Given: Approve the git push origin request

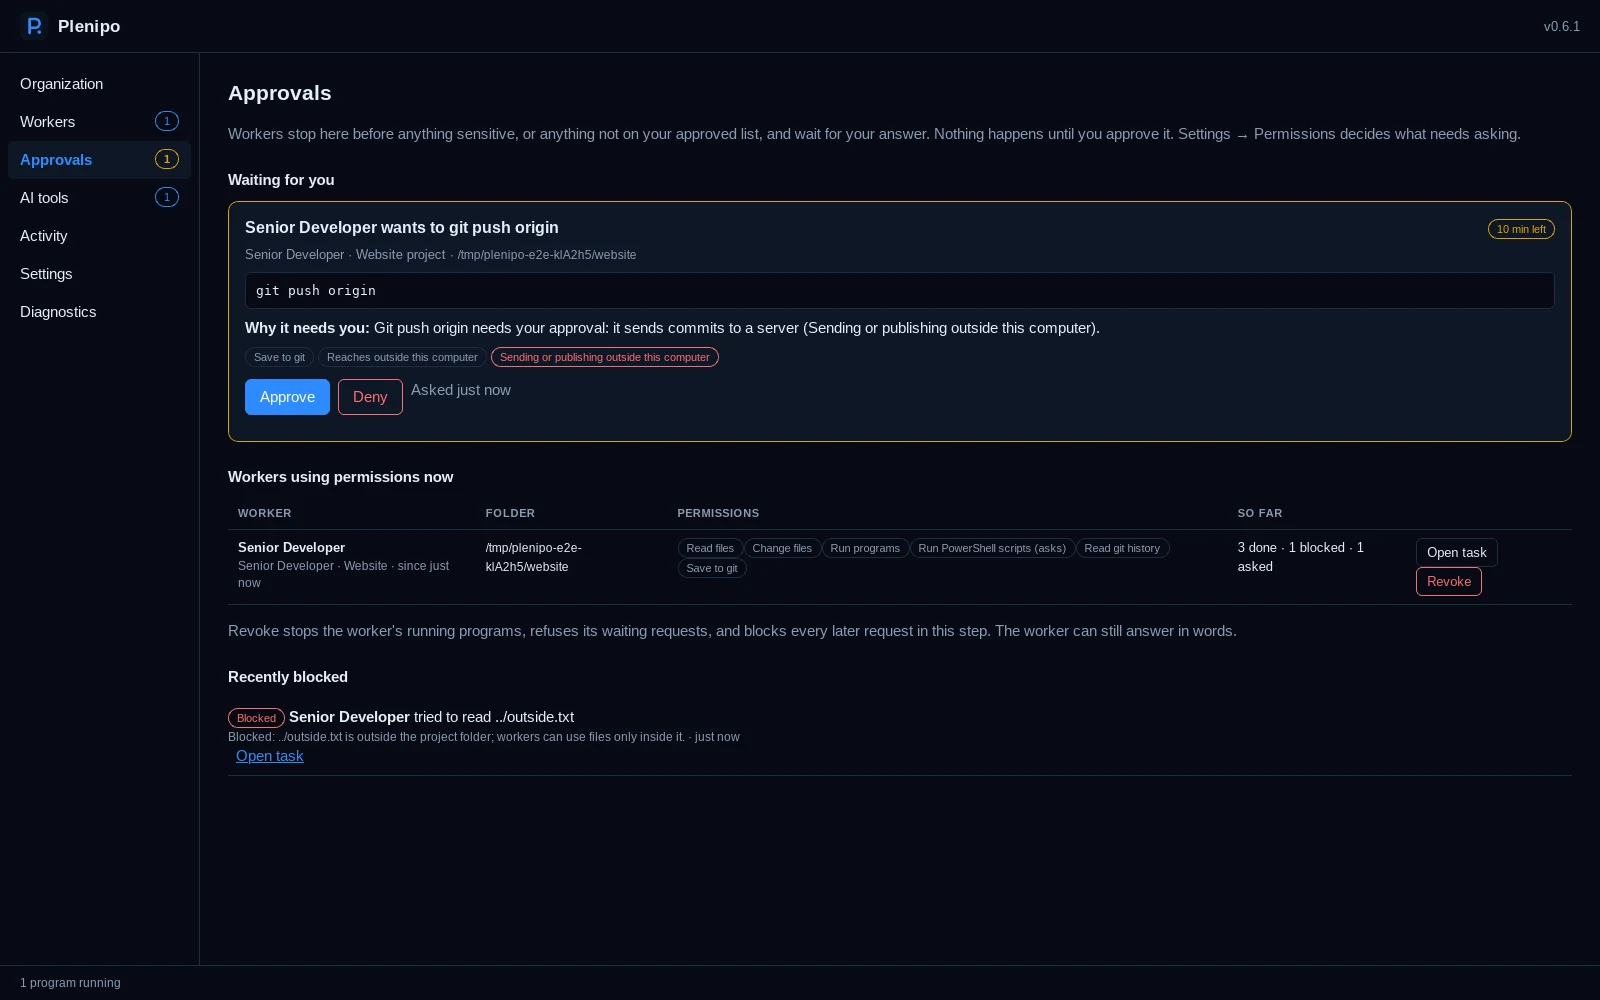Looking at the screenshot, I should pyautogui.click(x=287, y=397).
